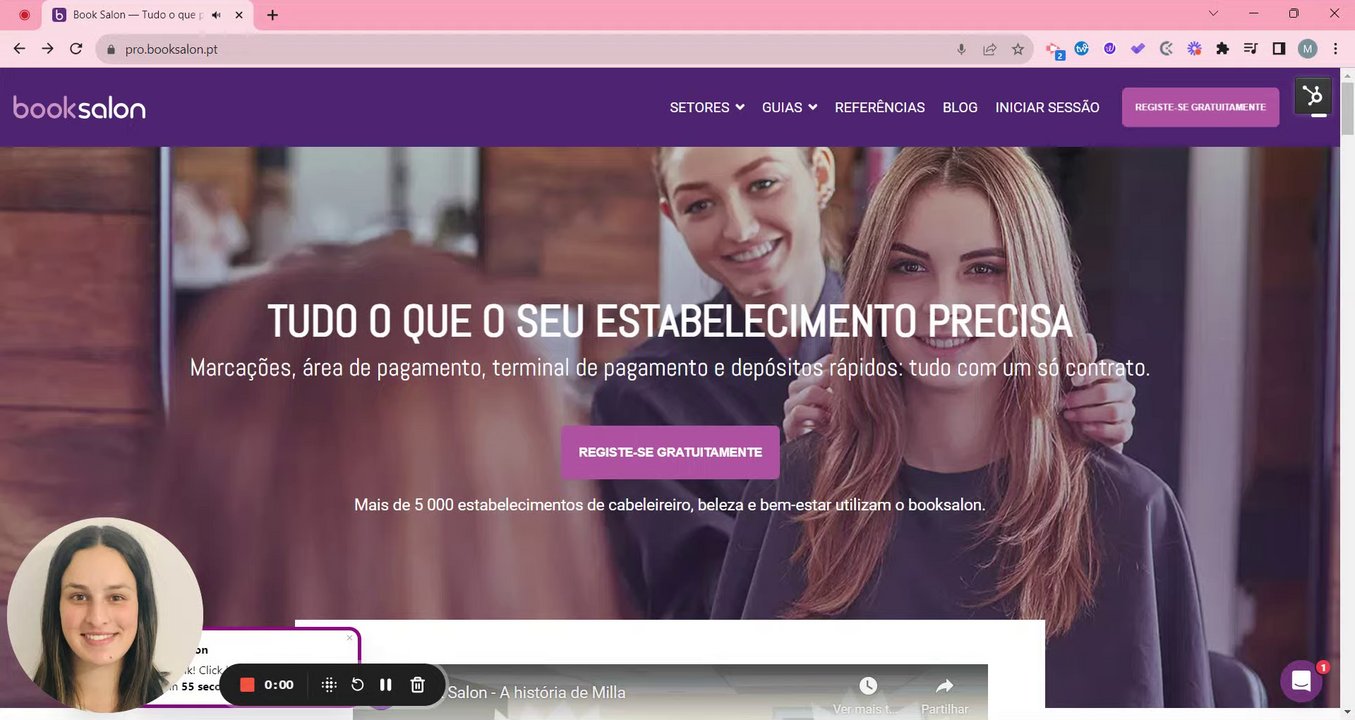
Task: Go back in browser history
Action: pyautogui.click(x=19, y=49)
